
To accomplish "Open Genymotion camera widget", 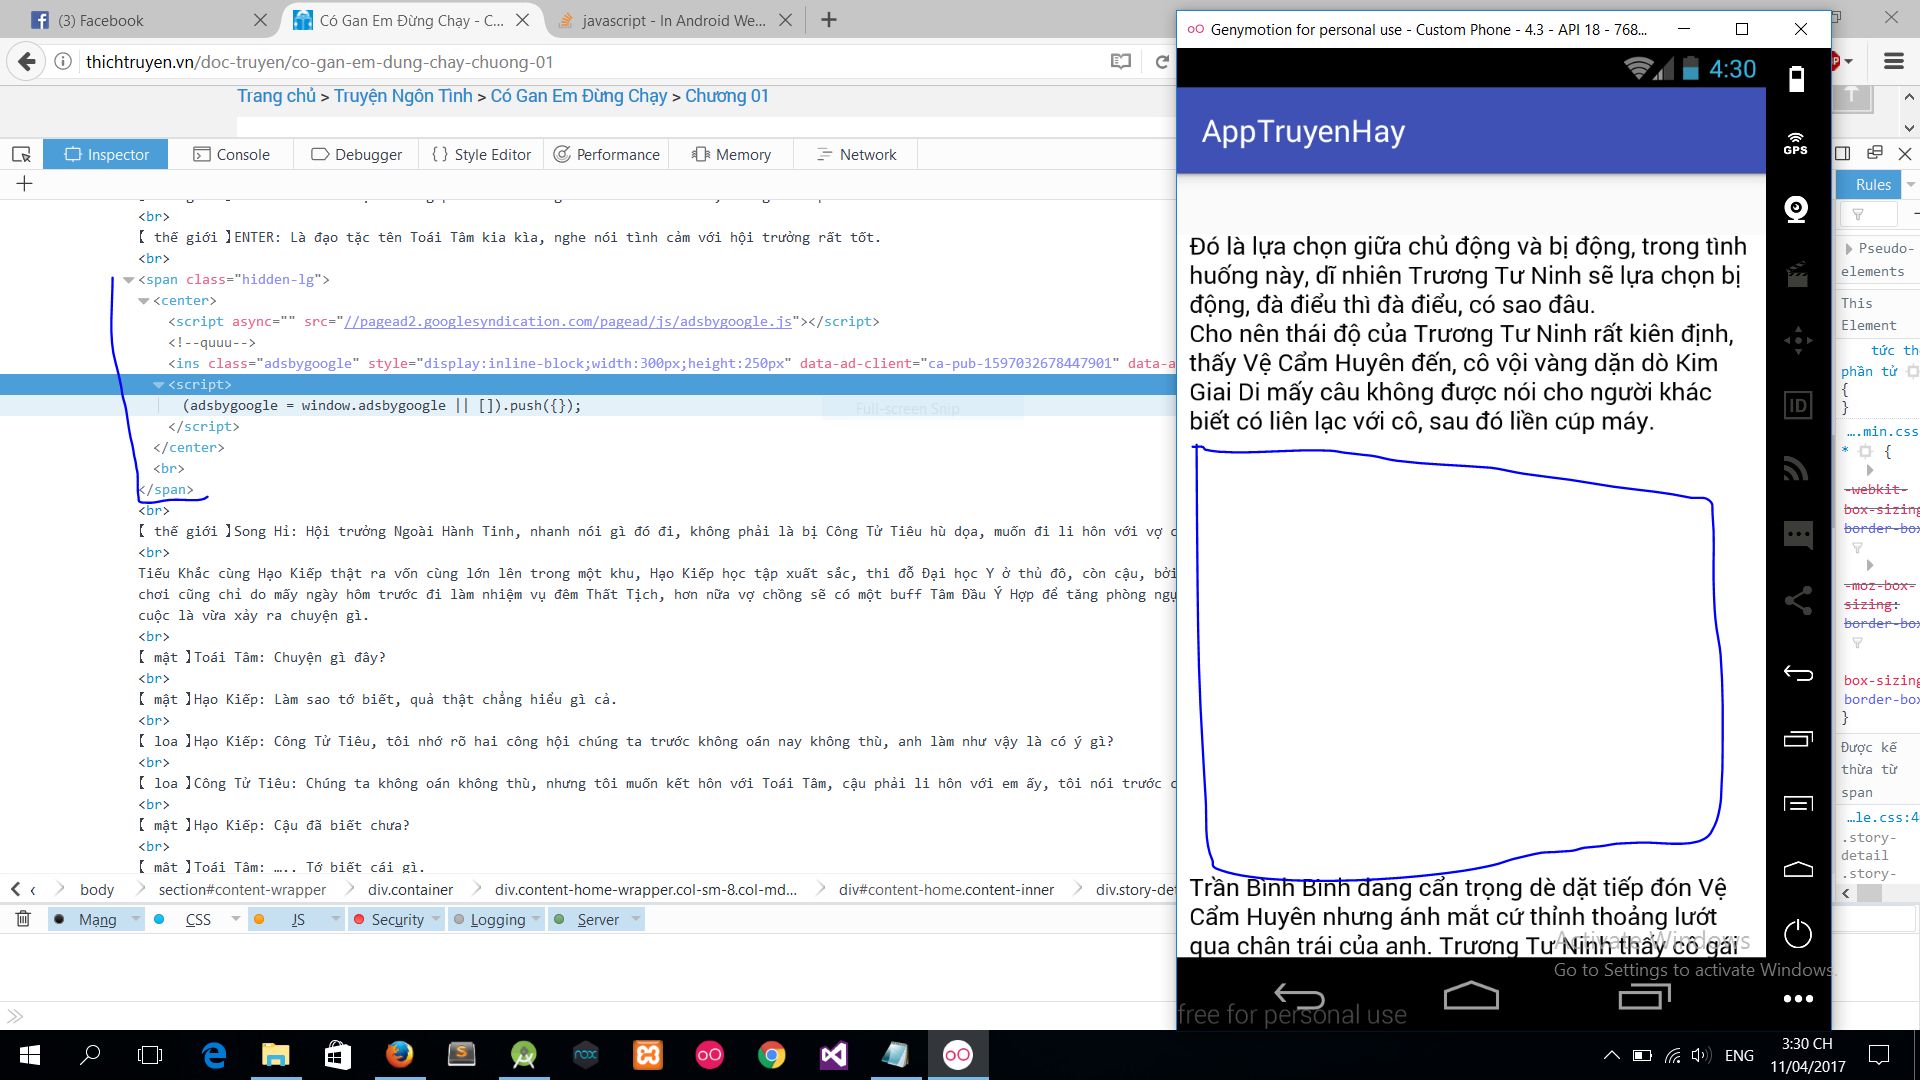I will coord(1796,209).
